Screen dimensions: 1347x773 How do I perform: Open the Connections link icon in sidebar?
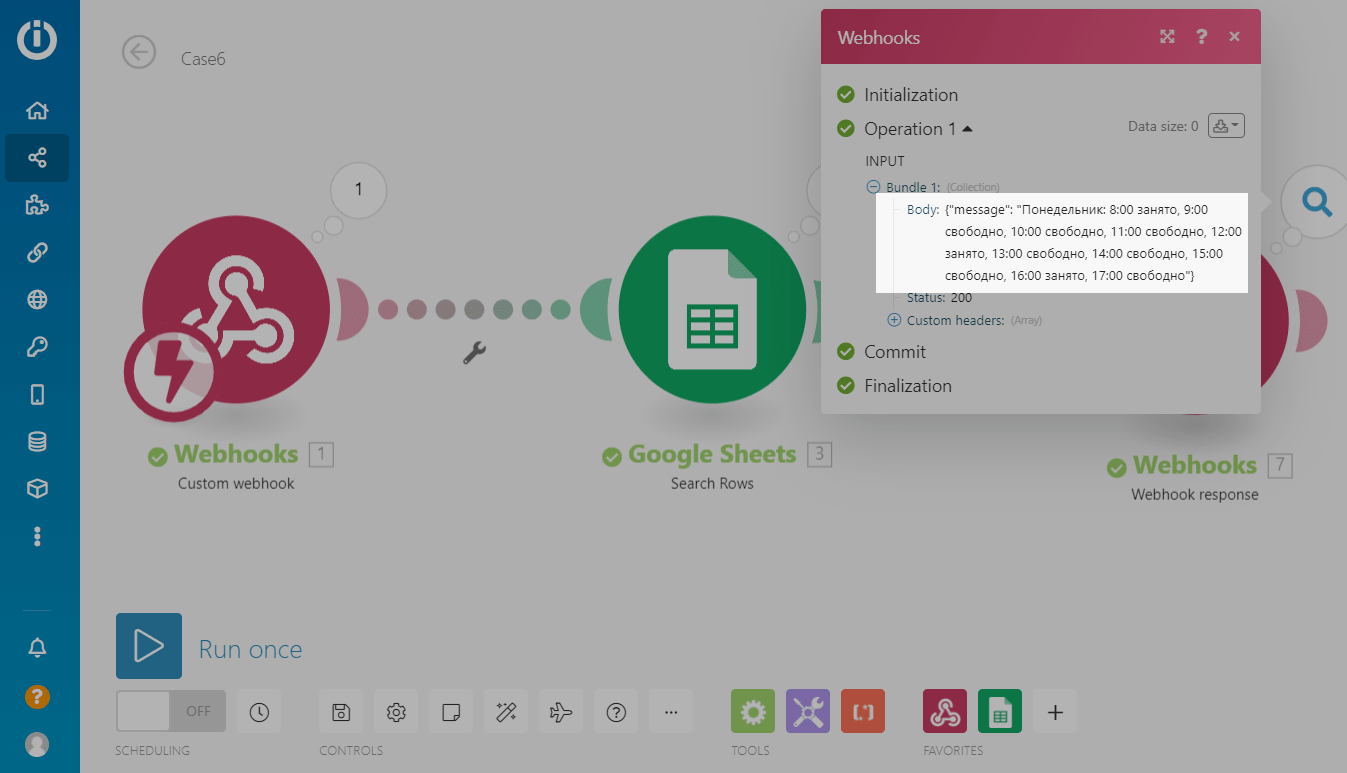[x=37, y=253]
